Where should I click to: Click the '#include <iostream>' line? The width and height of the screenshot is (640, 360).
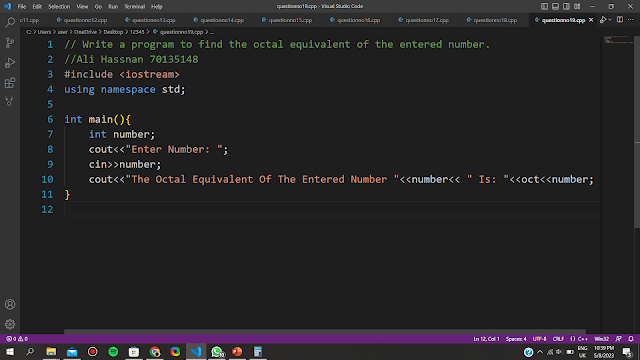pyautogui.click(x=122, y=74)
